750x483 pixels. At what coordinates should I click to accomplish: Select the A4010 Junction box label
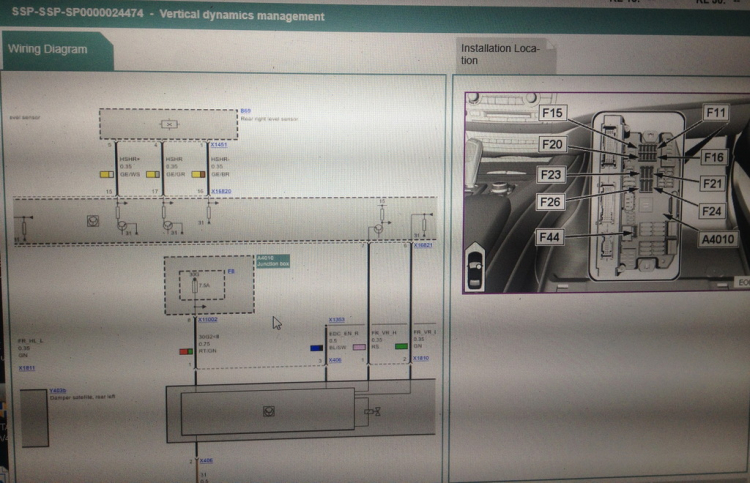pos(273,261)
